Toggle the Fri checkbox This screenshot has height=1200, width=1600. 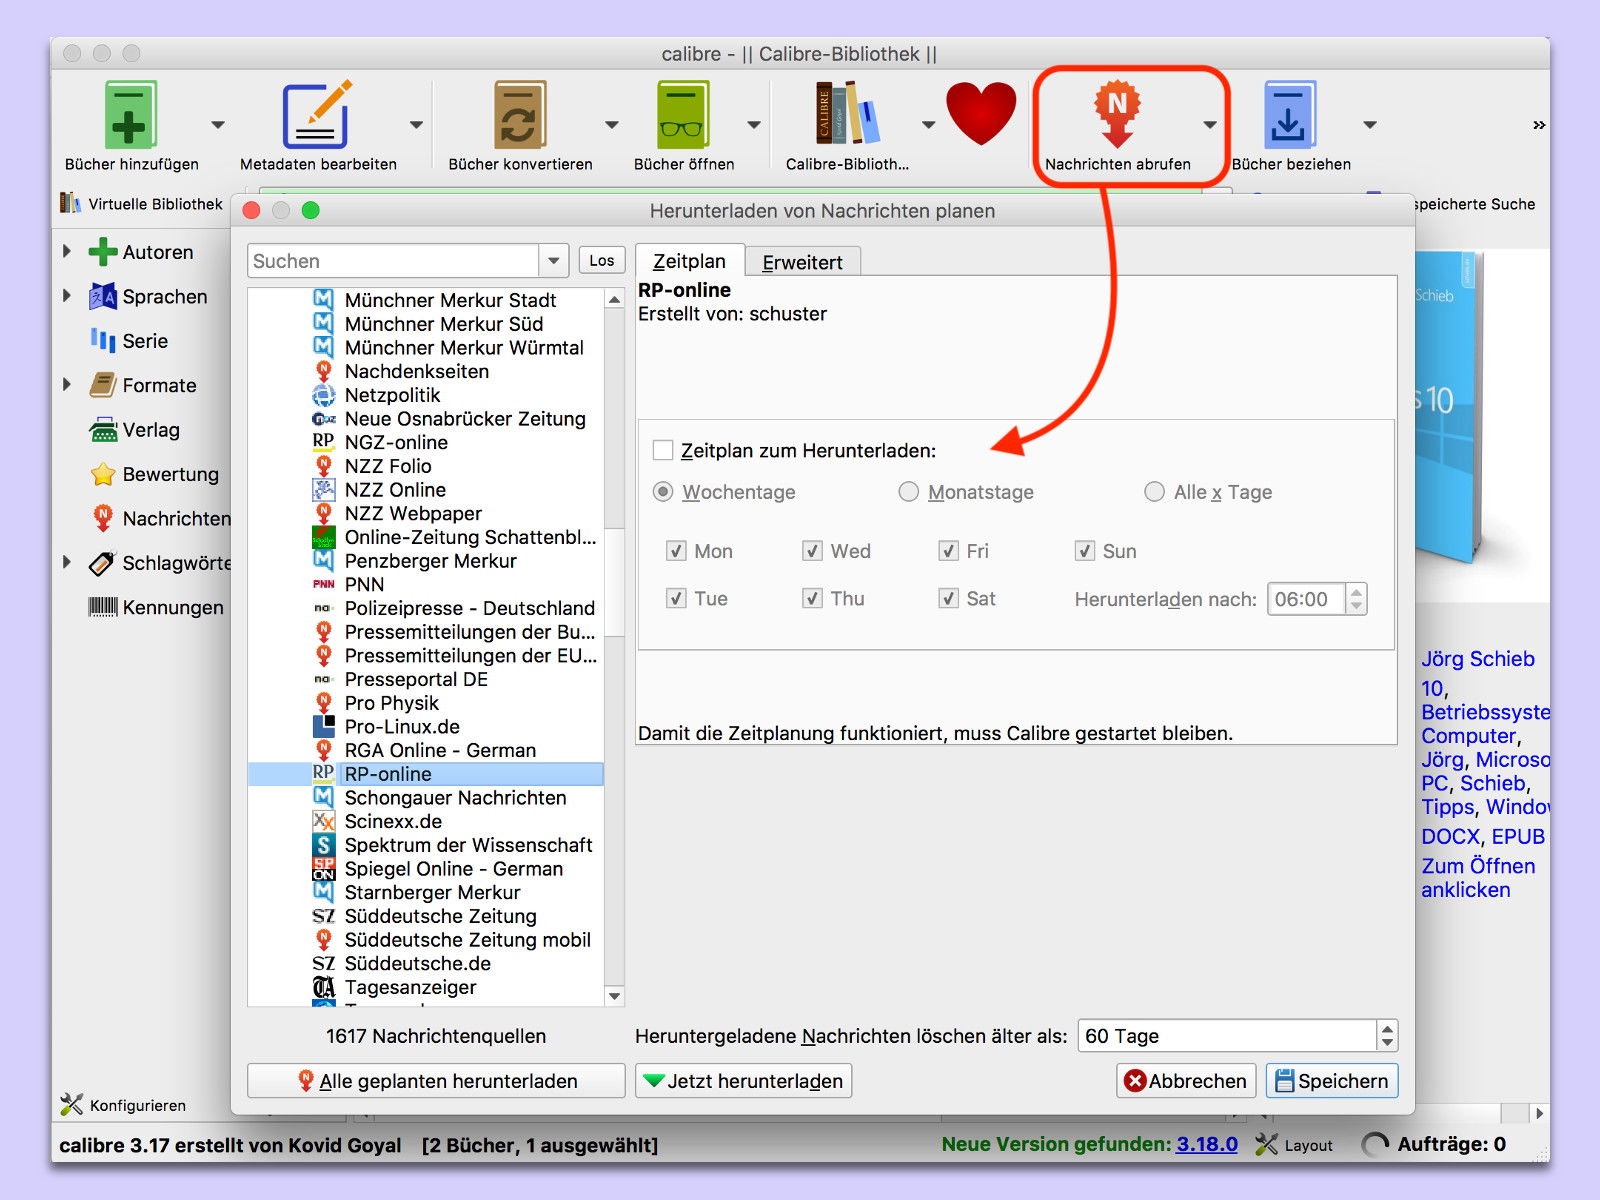coord(949,551)
